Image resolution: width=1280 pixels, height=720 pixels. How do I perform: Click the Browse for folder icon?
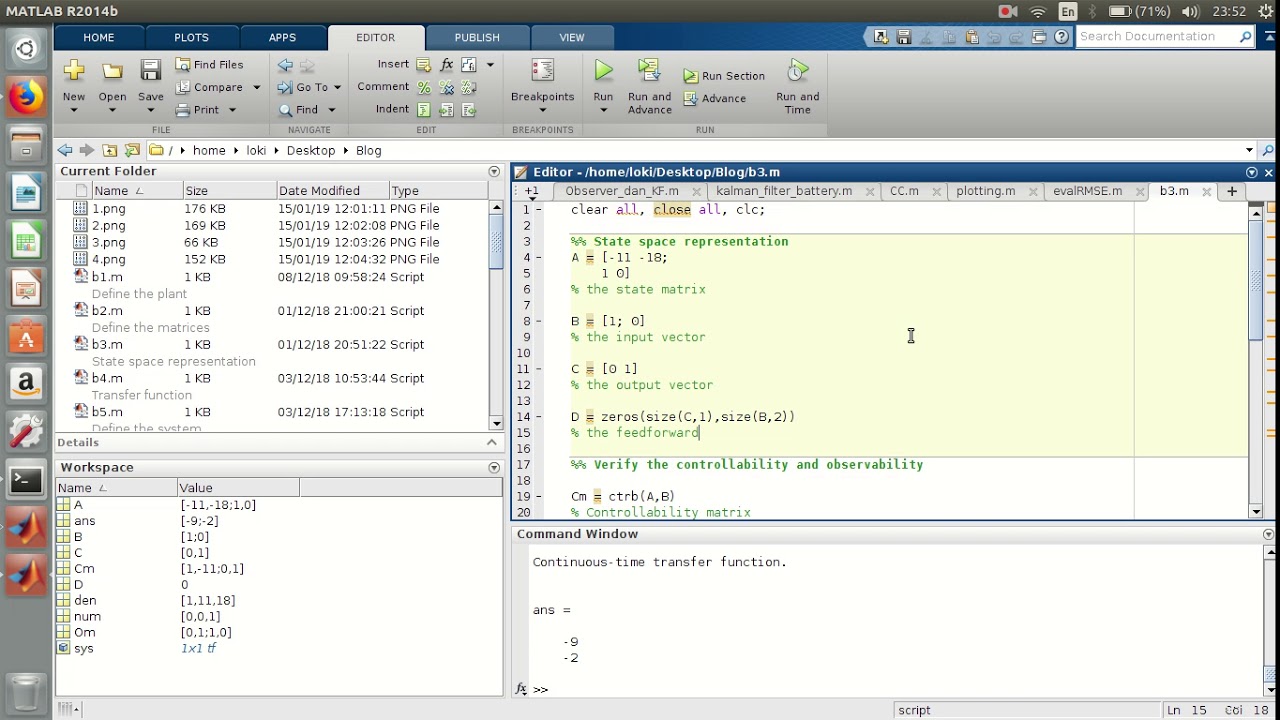(132, 150)
